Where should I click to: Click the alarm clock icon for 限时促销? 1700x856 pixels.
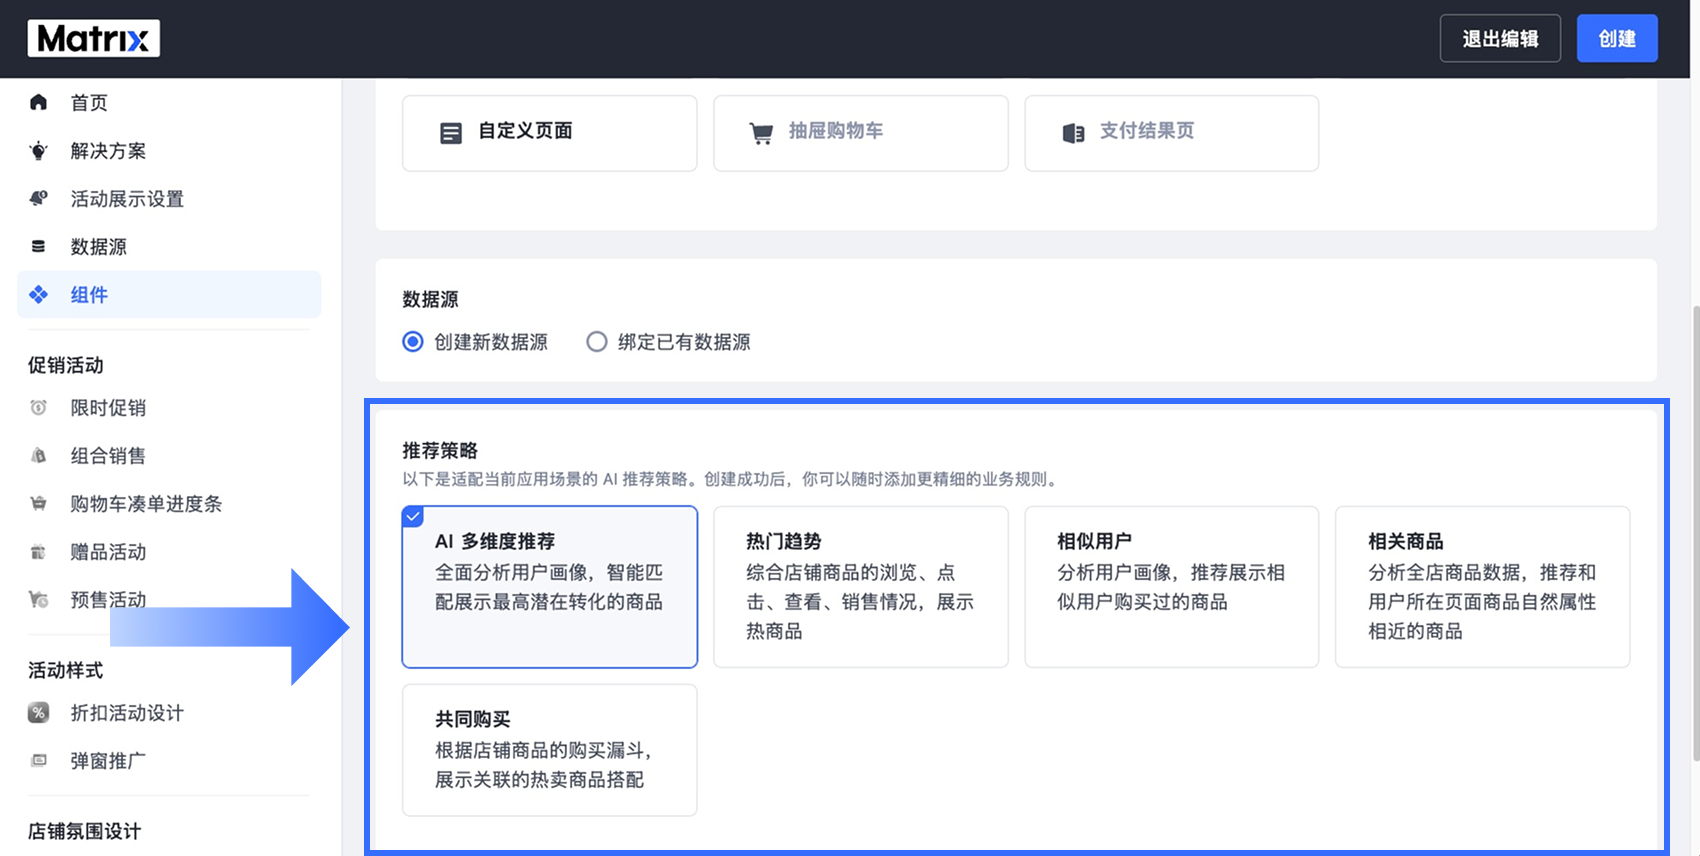[38, 407]
